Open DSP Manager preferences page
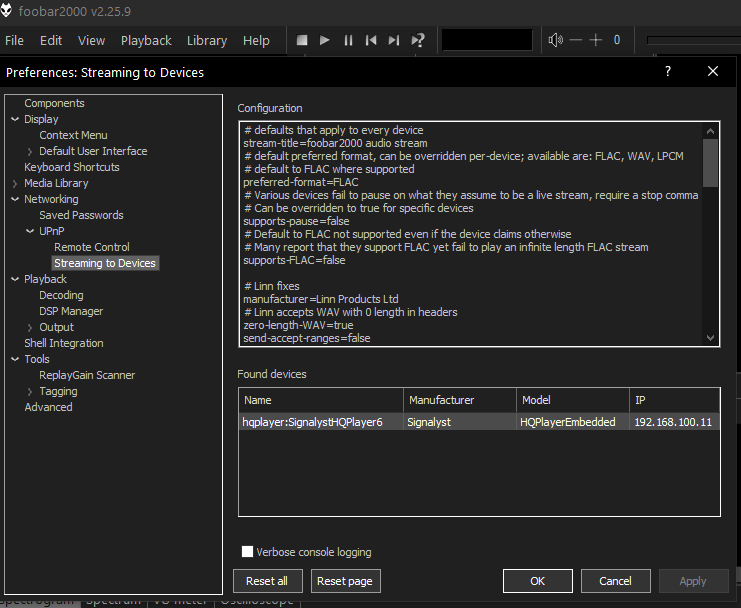The width and height of the screenshot is (741, 608). coord(71,311)
